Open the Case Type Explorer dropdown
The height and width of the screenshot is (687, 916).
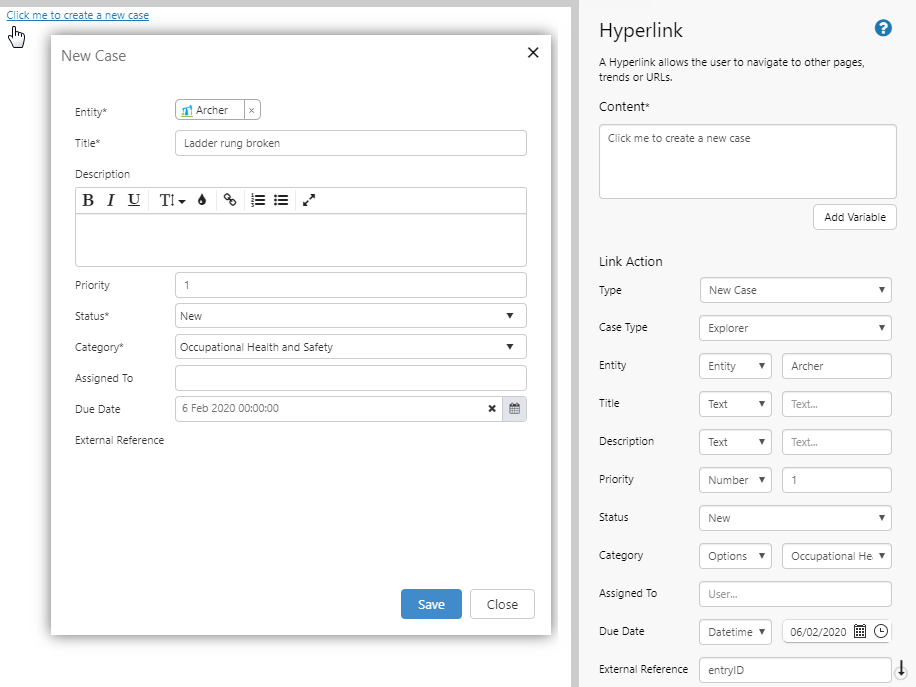click(x=795, y=328)
